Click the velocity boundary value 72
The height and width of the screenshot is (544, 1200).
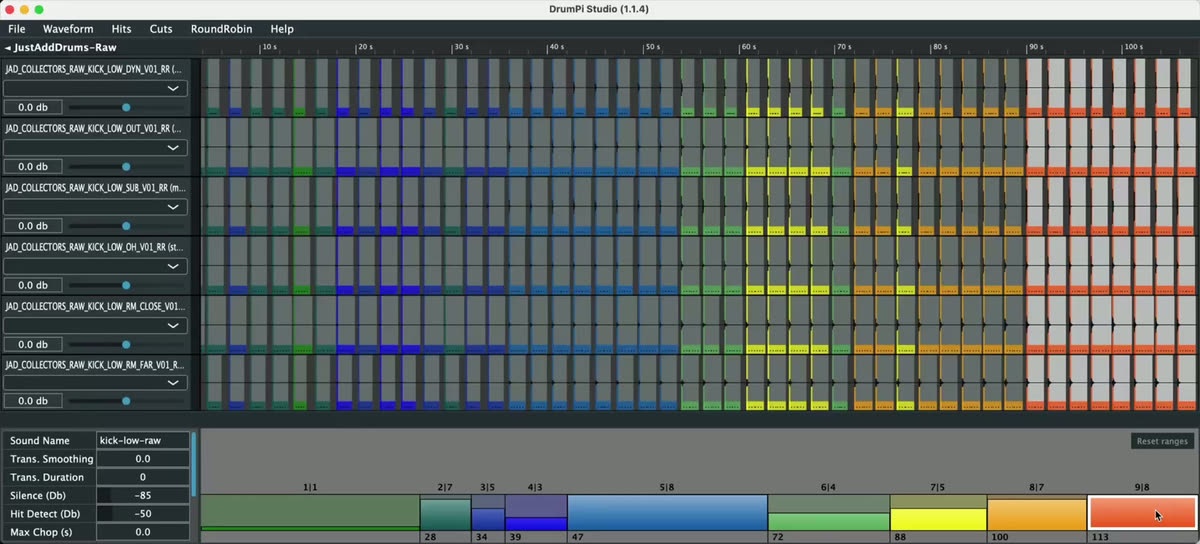[x=776, y=537]
